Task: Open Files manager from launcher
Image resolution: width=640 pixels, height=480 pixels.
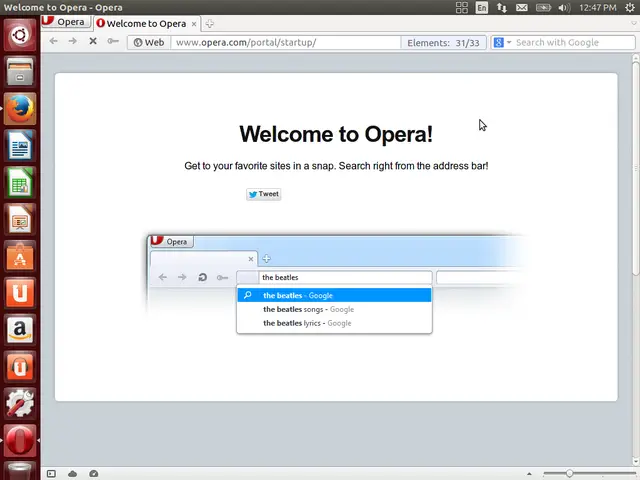Action: pos(20,72)
